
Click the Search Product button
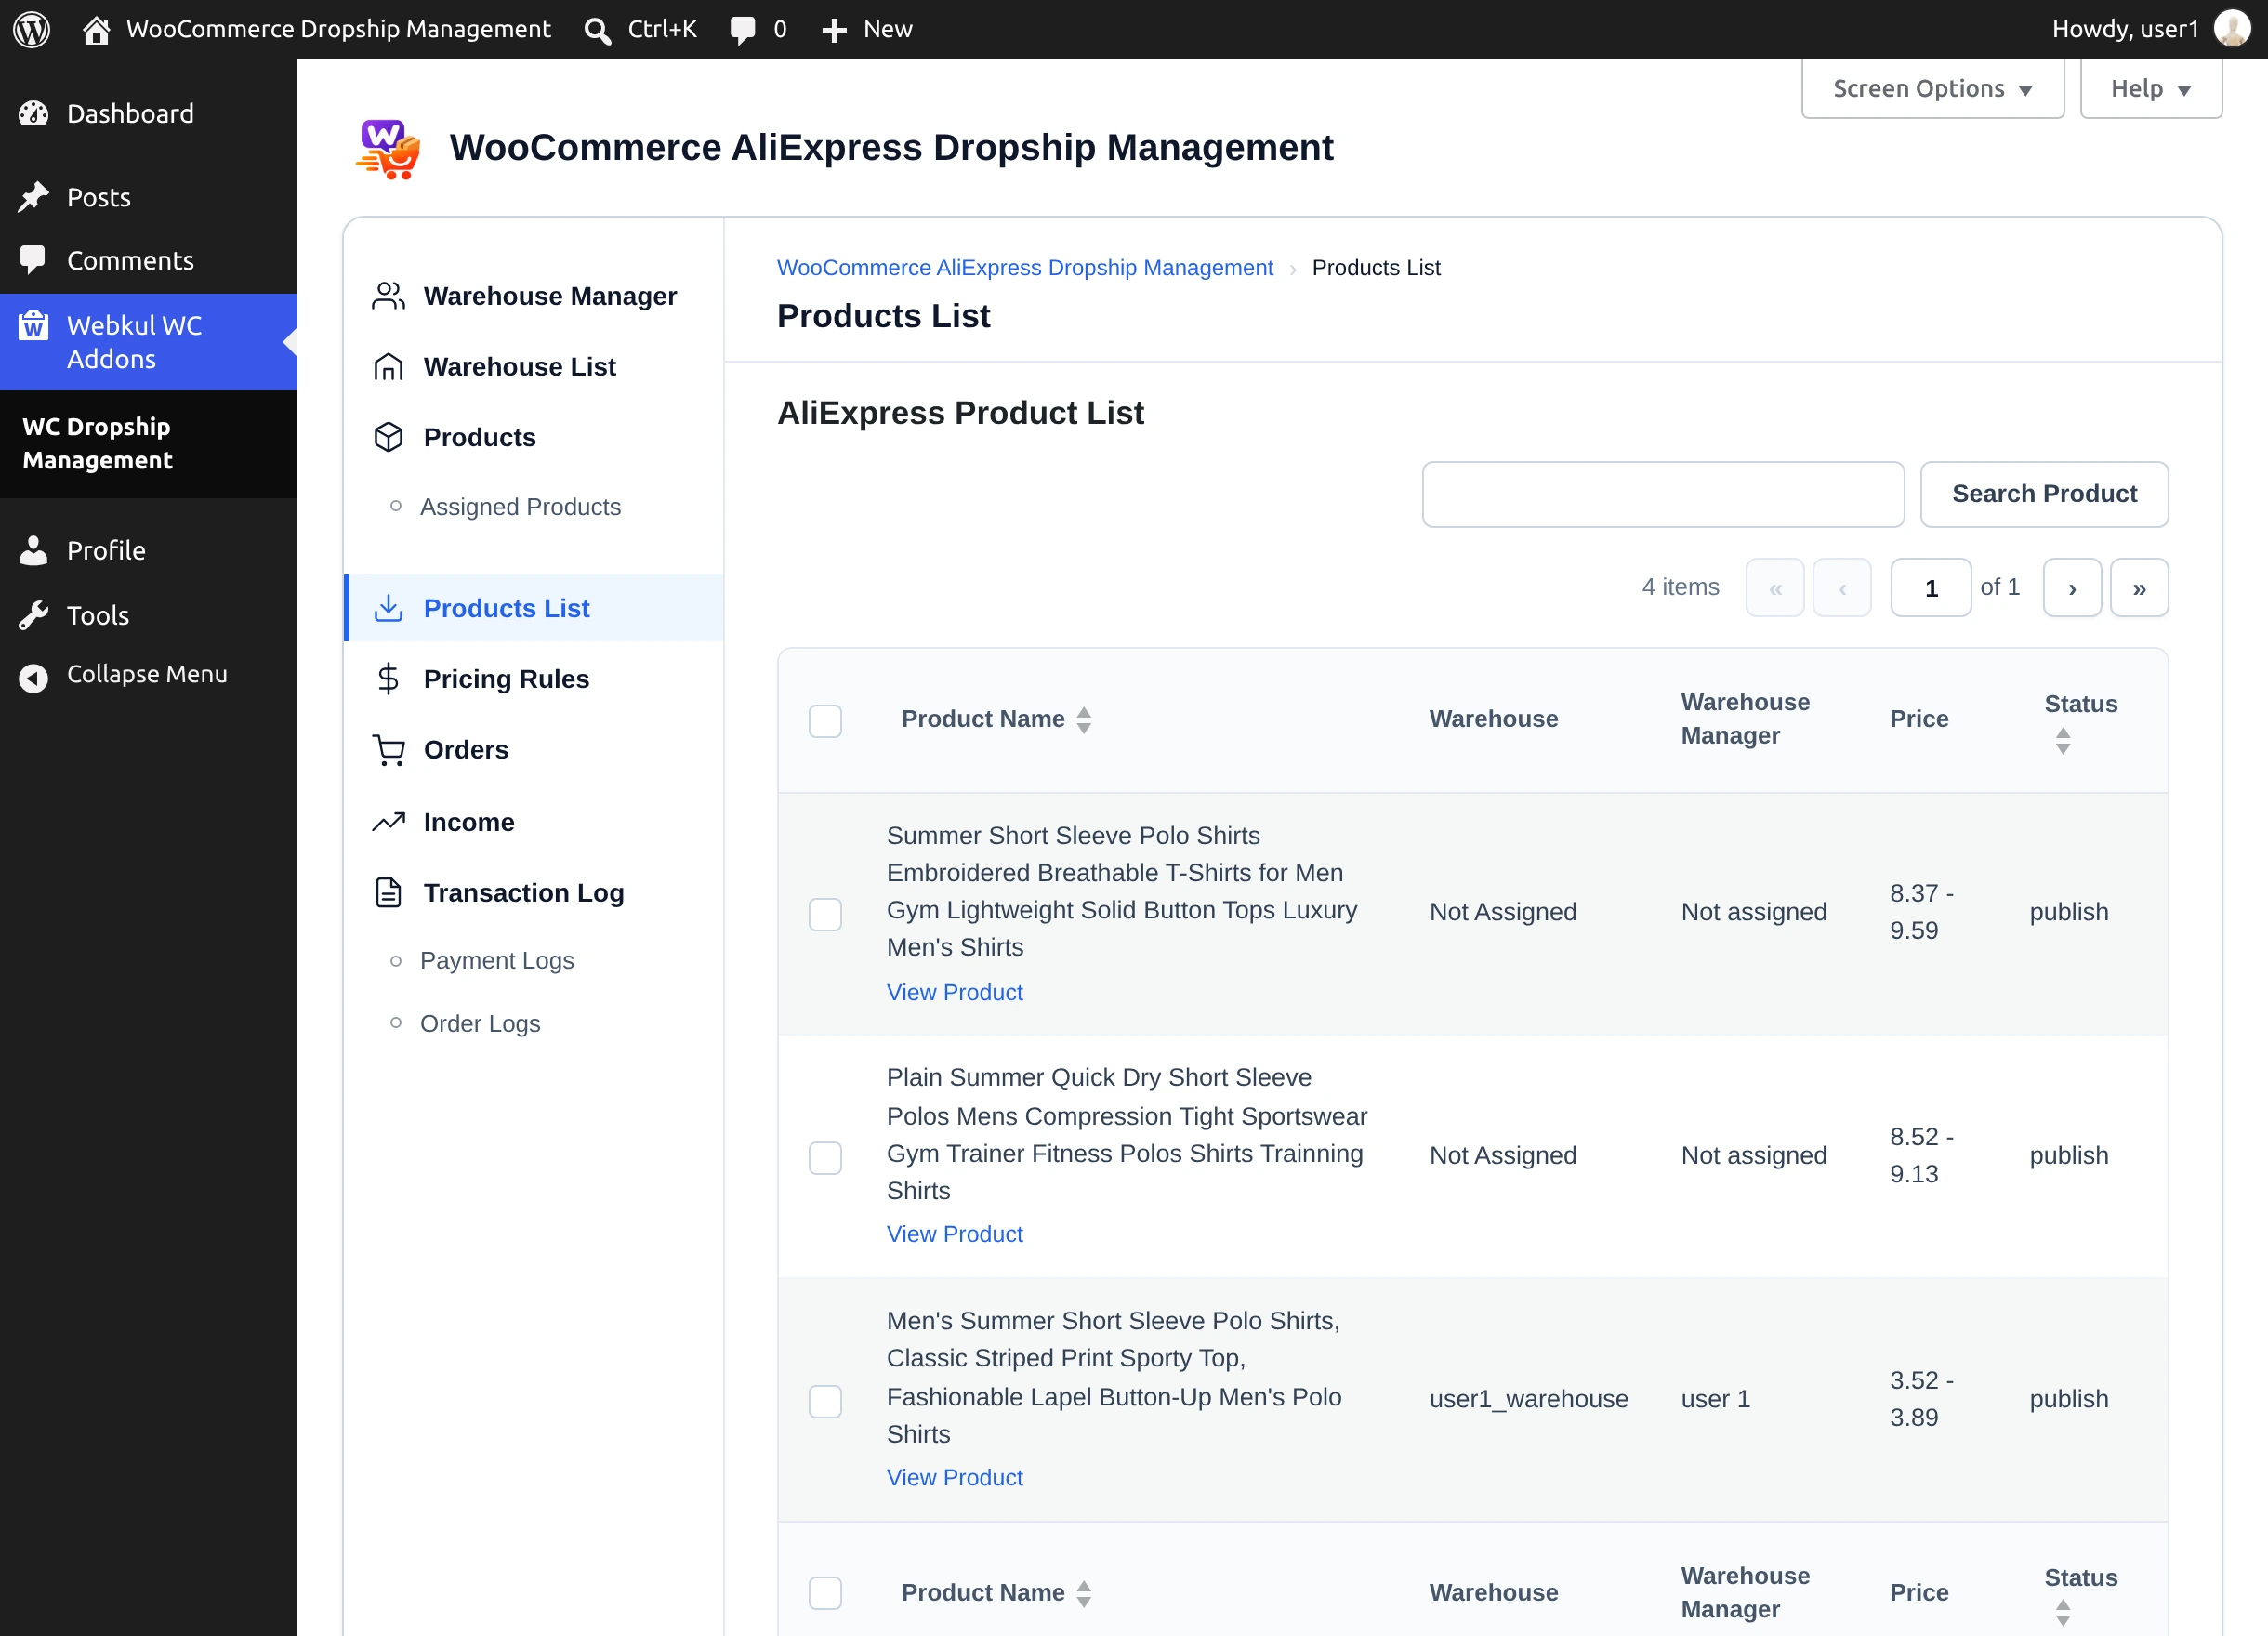[2044, 494]
